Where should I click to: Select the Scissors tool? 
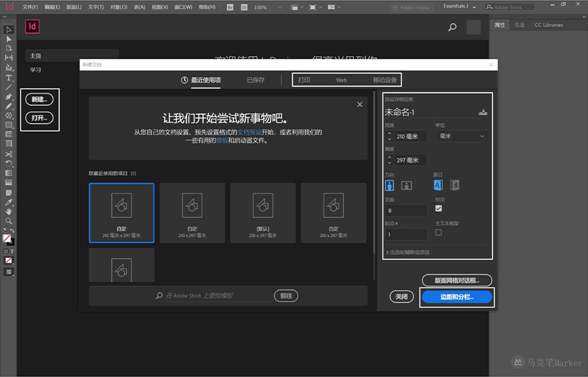pos(9,154)
